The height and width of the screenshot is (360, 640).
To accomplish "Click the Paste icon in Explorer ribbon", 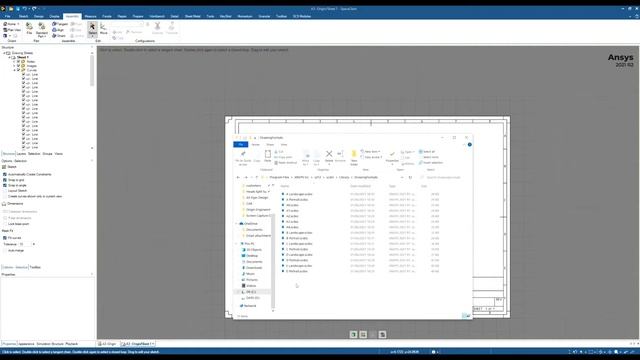I will [268, 156].
